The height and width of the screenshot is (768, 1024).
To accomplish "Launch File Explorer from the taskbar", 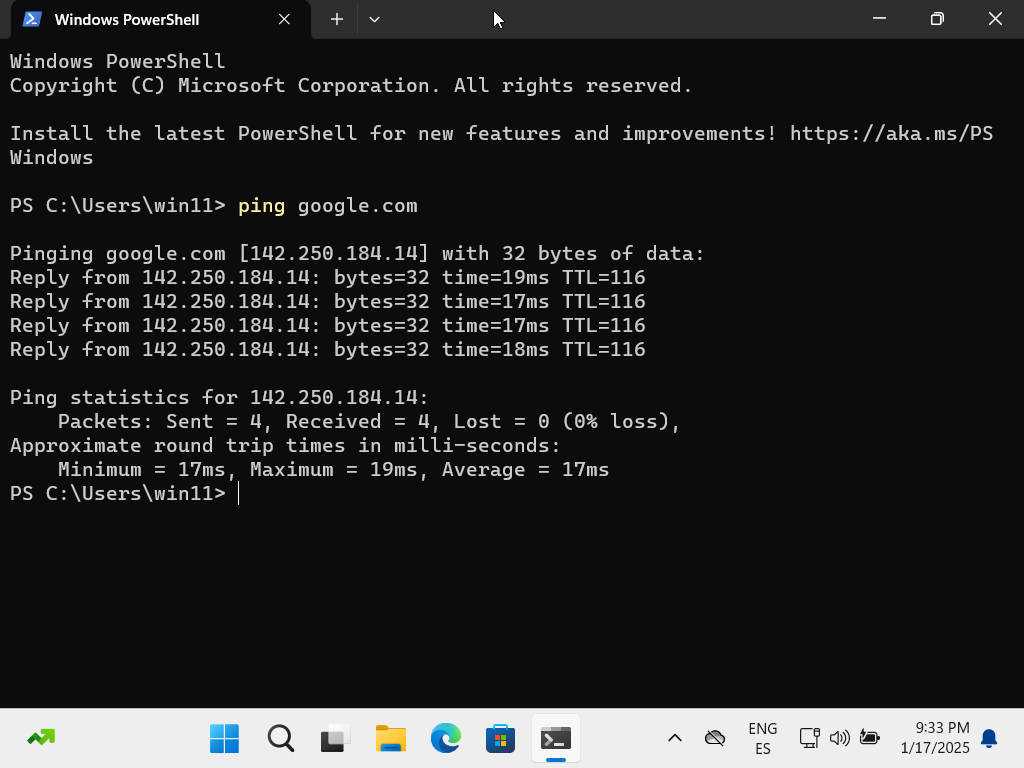I will (x=391, y=739).
